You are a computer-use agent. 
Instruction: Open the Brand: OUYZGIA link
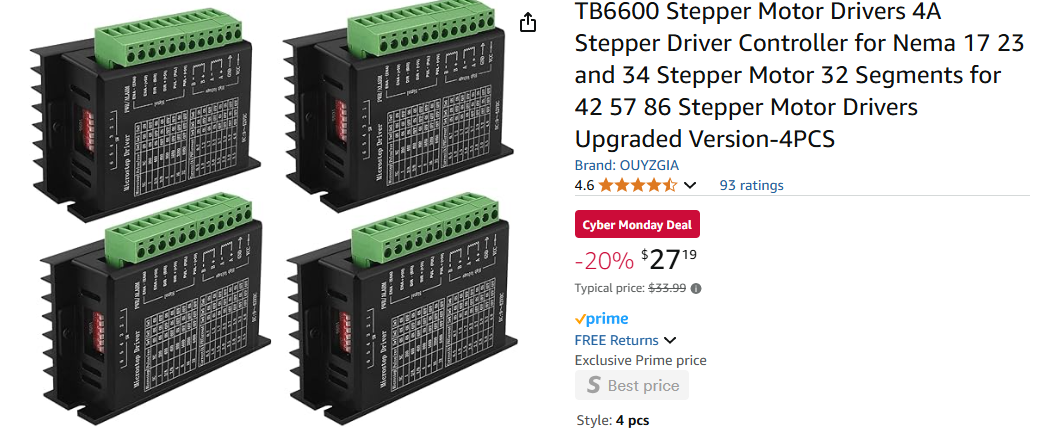point(627,165)
